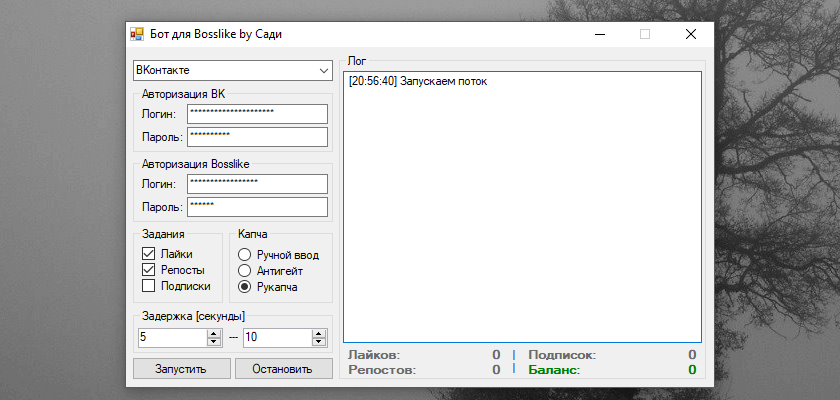Image resolution: width=840 pixels, height=400 pixels.
Task: Increase the minimum delay value of 5
Action: tap(214, 334)
